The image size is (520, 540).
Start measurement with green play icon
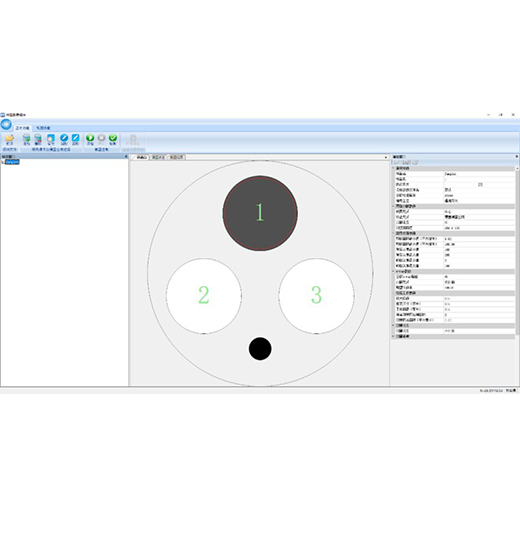90,139
